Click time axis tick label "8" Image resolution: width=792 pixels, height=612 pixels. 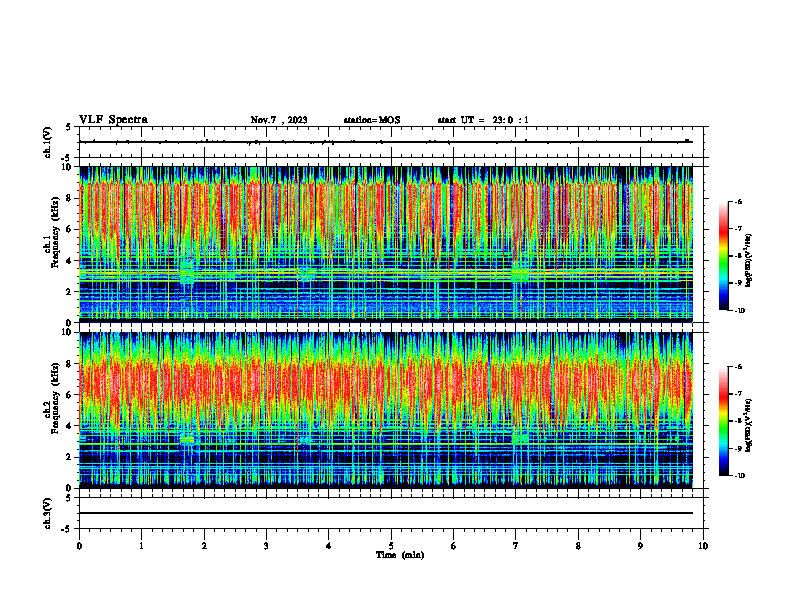[578, 546]
